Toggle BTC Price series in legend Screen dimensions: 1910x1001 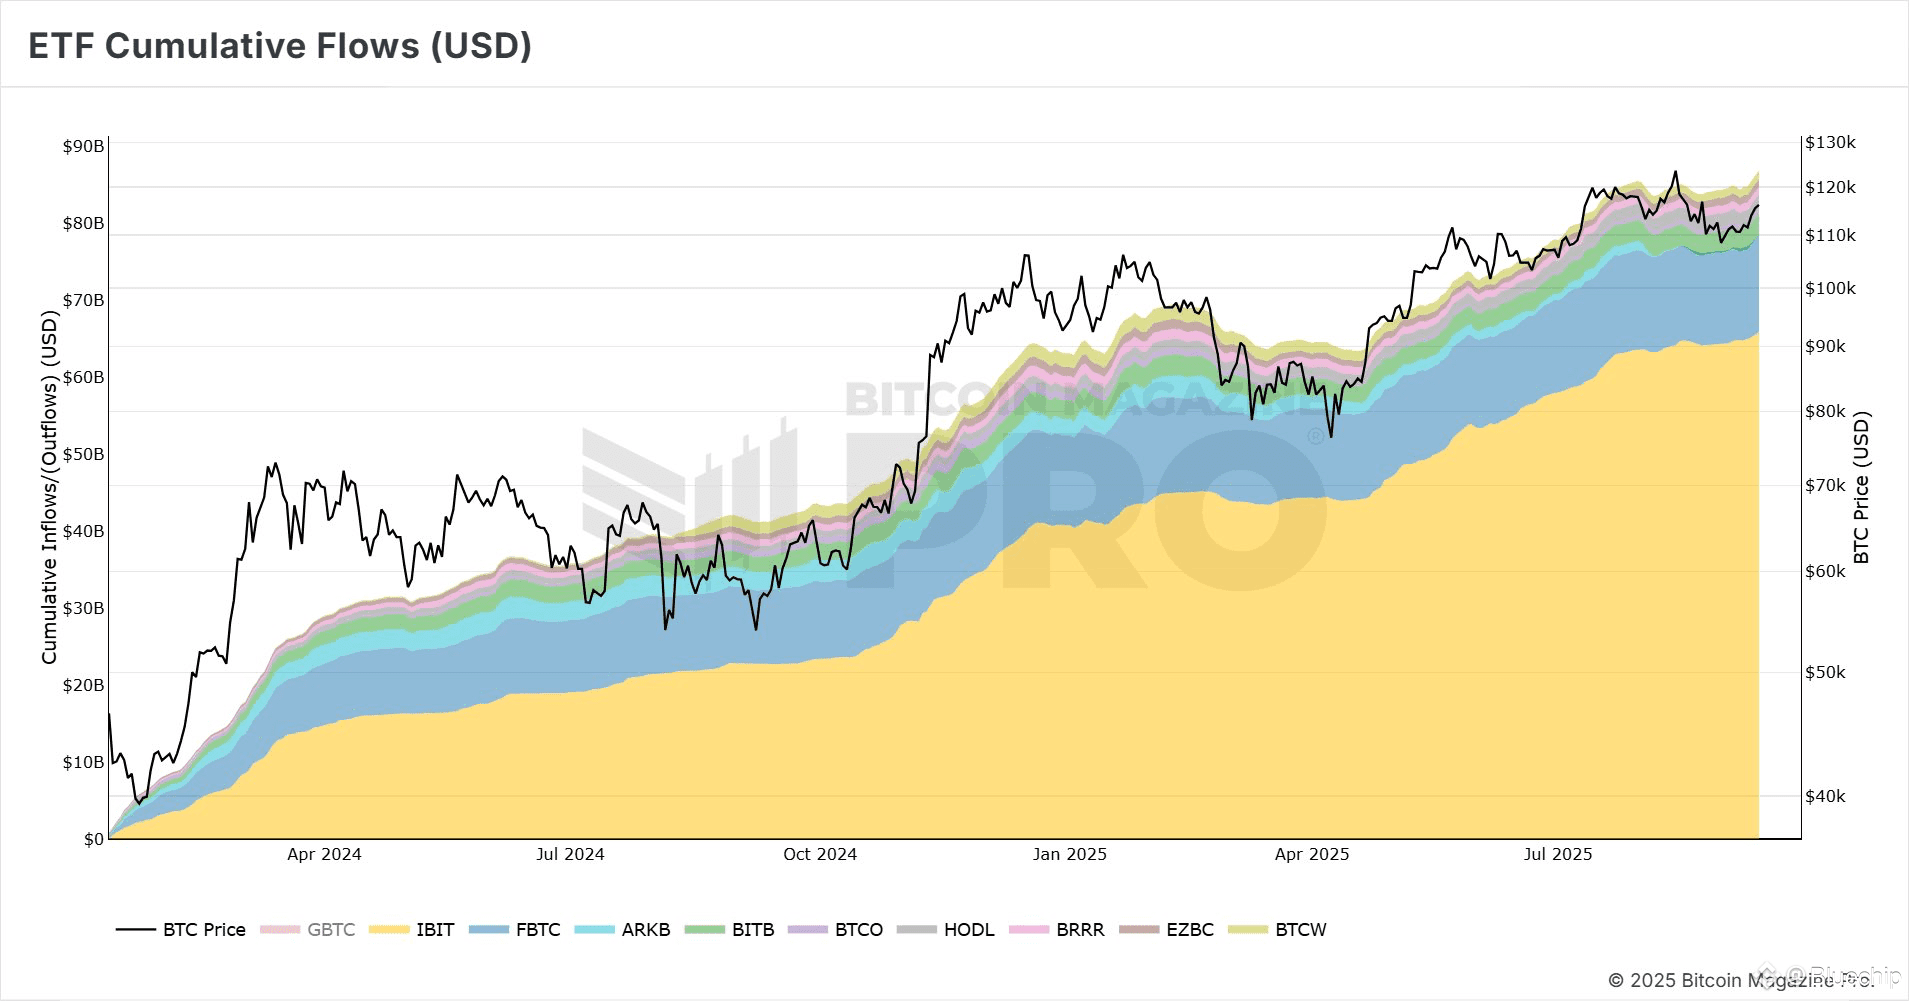(181, 929)
